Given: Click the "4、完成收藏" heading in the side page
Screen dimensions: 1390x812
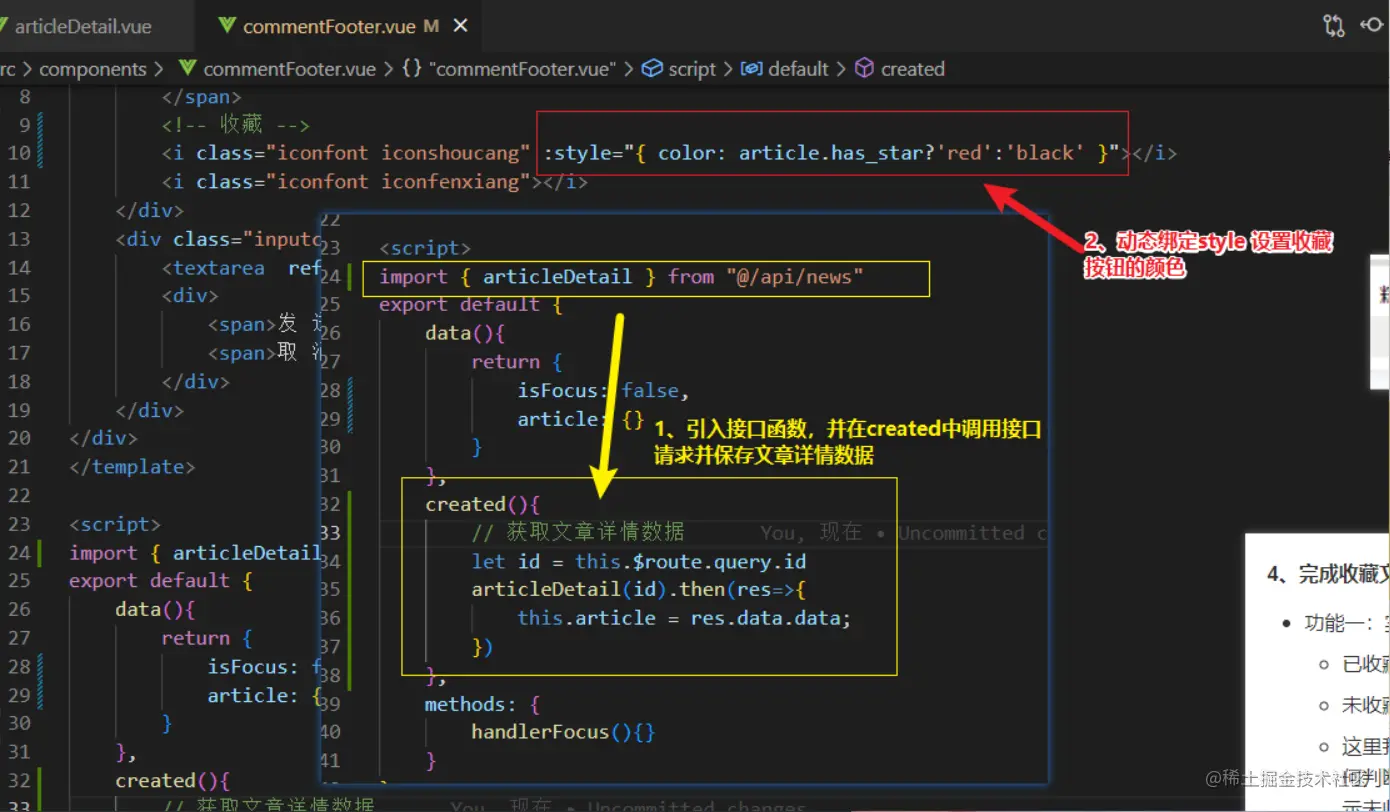Looking at the screenshot, I should 1327,574.
